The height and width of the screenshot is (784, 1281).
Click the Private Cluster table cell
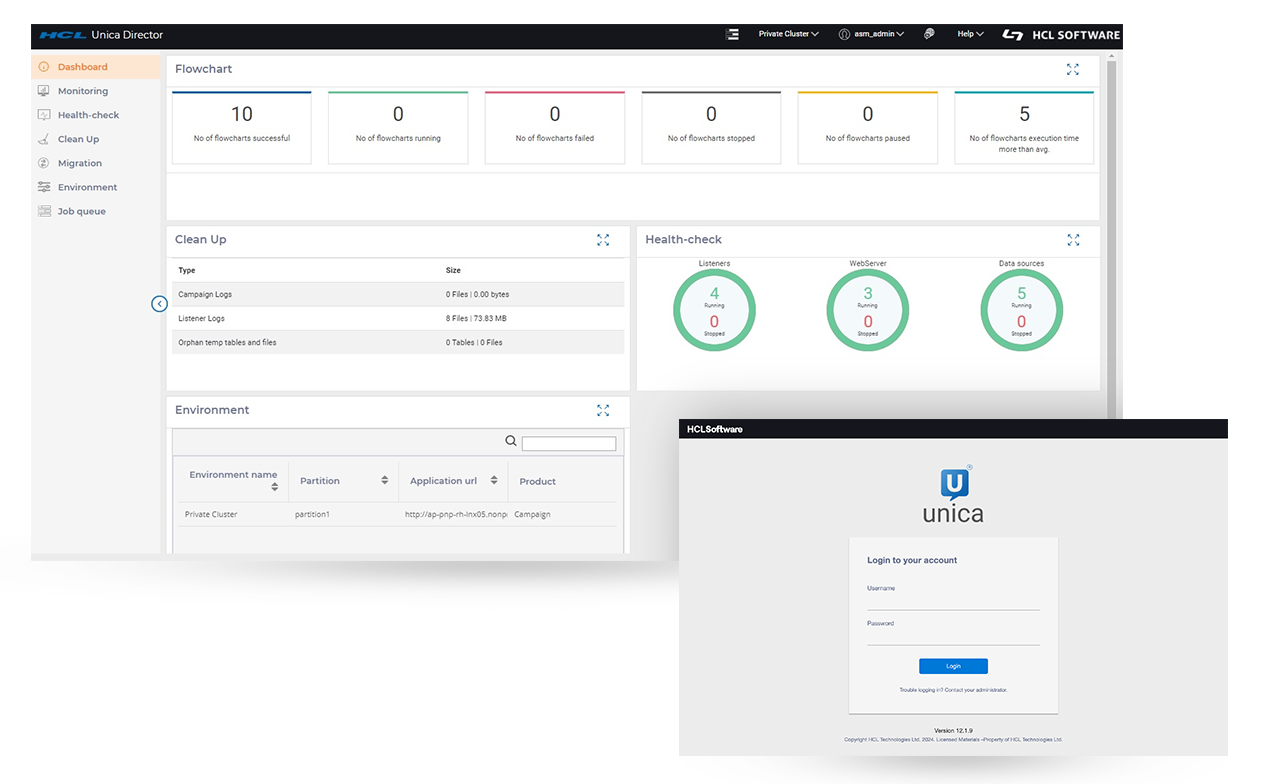click(x=211, y=514)
